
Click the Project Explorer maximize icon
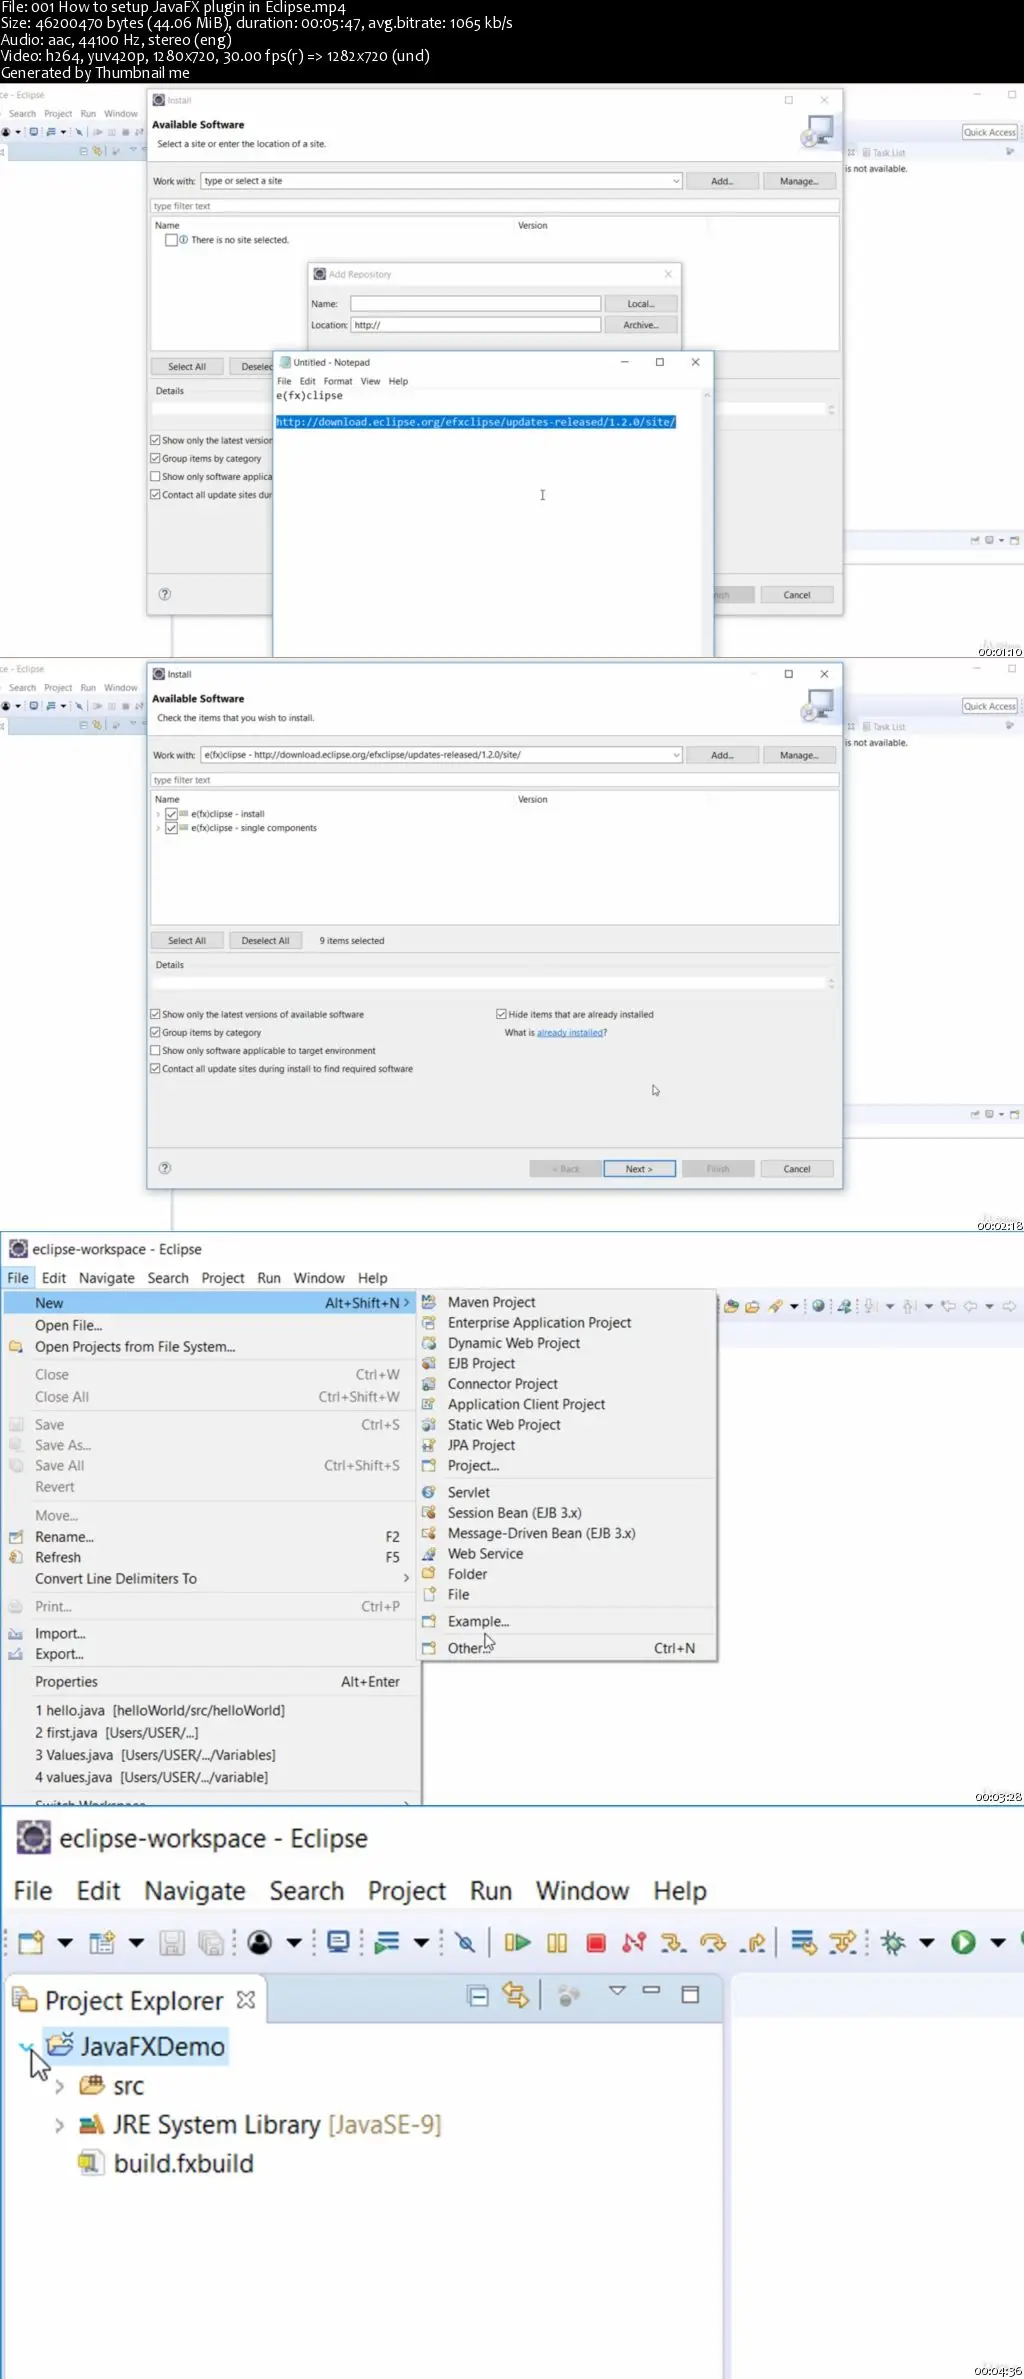coord(690,1994)
